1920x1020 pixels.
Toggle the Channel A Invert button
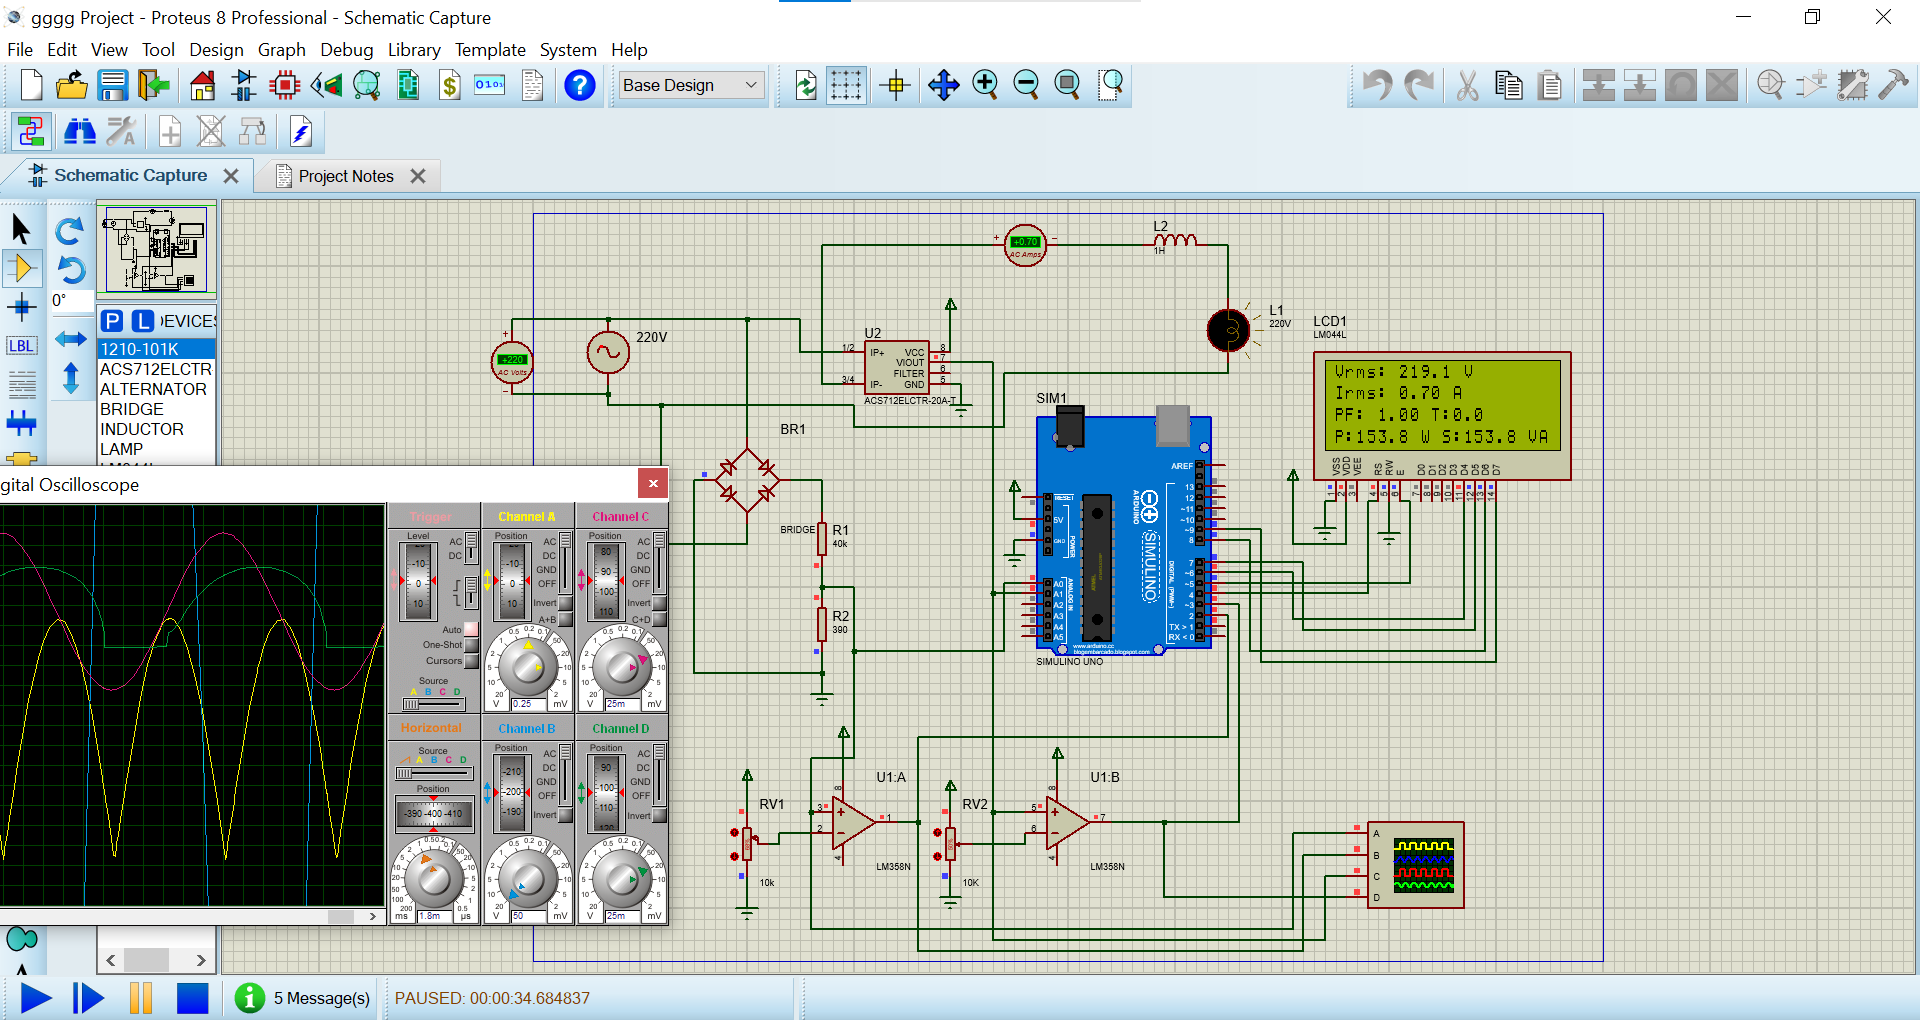tap(566, 603)
